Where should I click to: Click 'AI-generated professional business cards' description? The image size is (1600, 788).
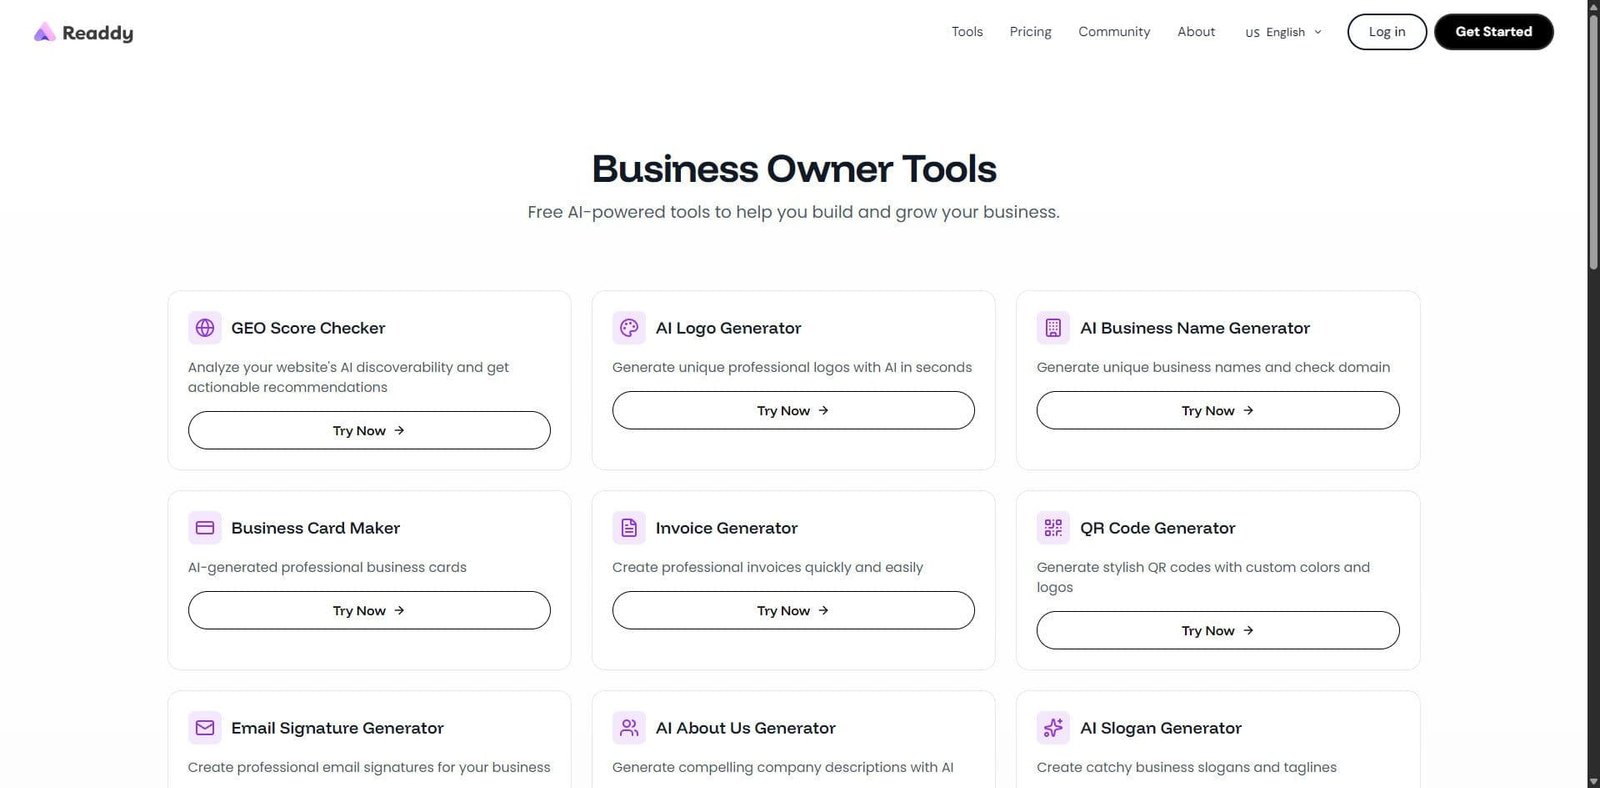(327, 567)
